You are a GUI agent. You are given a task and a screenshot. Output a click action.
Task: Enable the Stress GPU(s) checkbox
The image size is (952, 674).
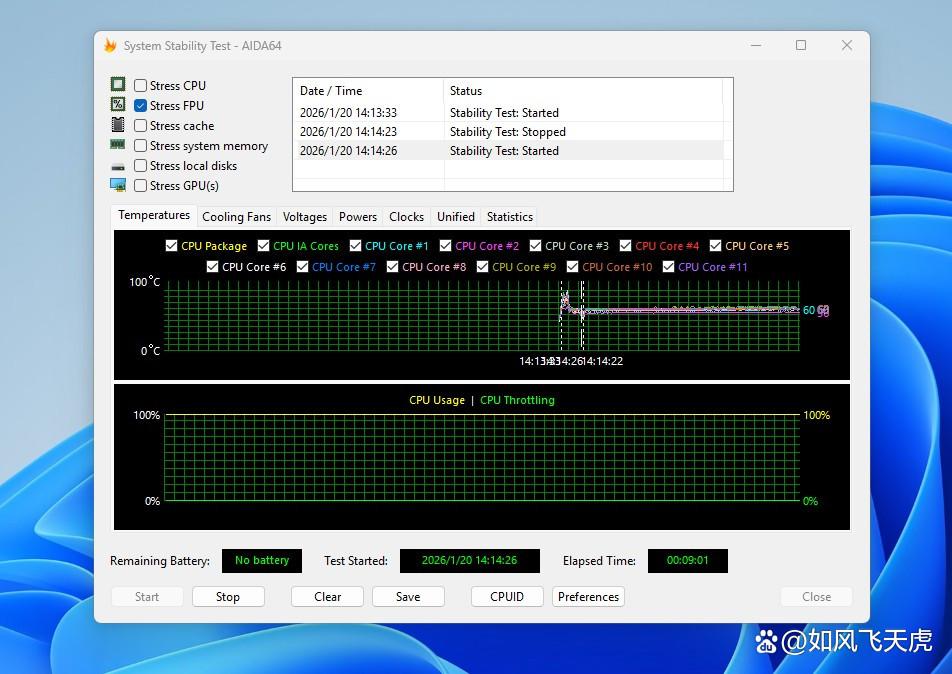[x=140, y=186]
